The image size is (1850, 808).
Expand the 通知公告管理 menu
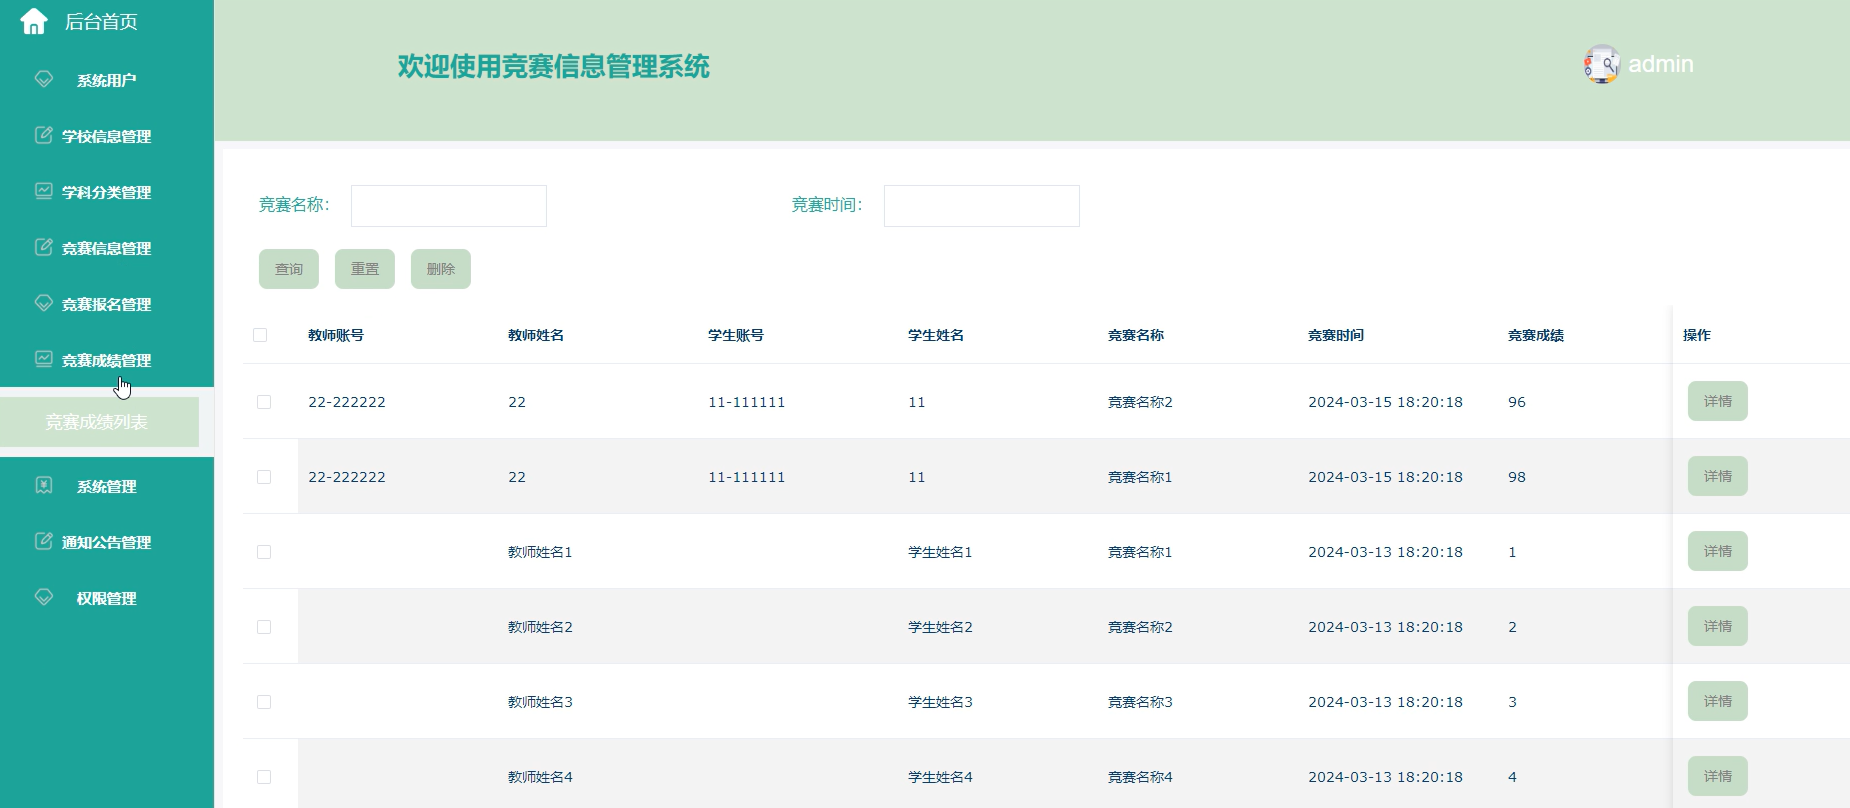pyautogui.click(x=107, y=542)
